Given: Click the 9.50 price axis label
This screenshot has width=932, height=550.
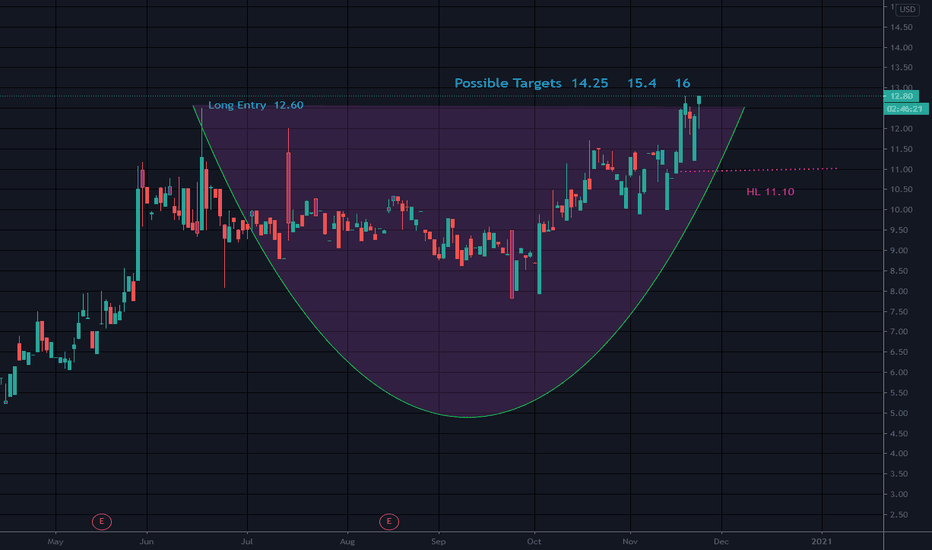Looking at the screenshot, I should click(901, 230).
